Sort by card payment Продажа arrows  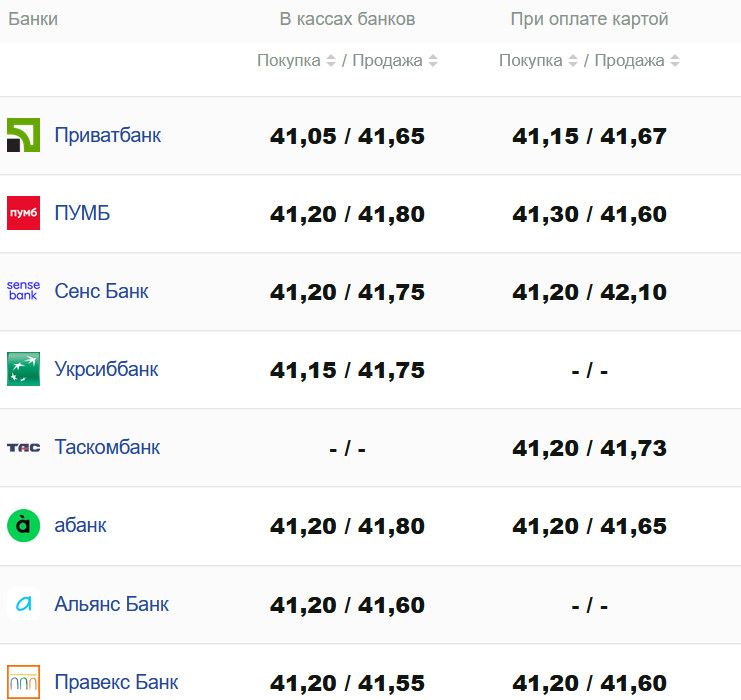(x=675, y=61)
